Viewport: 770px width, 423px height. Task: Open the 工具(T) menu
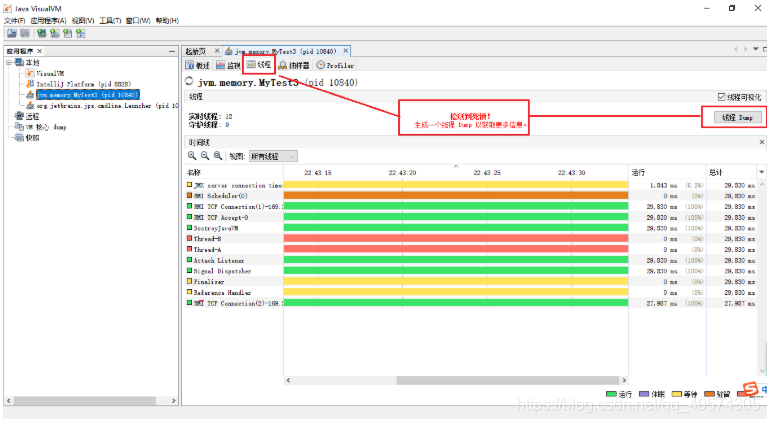pos(110,21)
